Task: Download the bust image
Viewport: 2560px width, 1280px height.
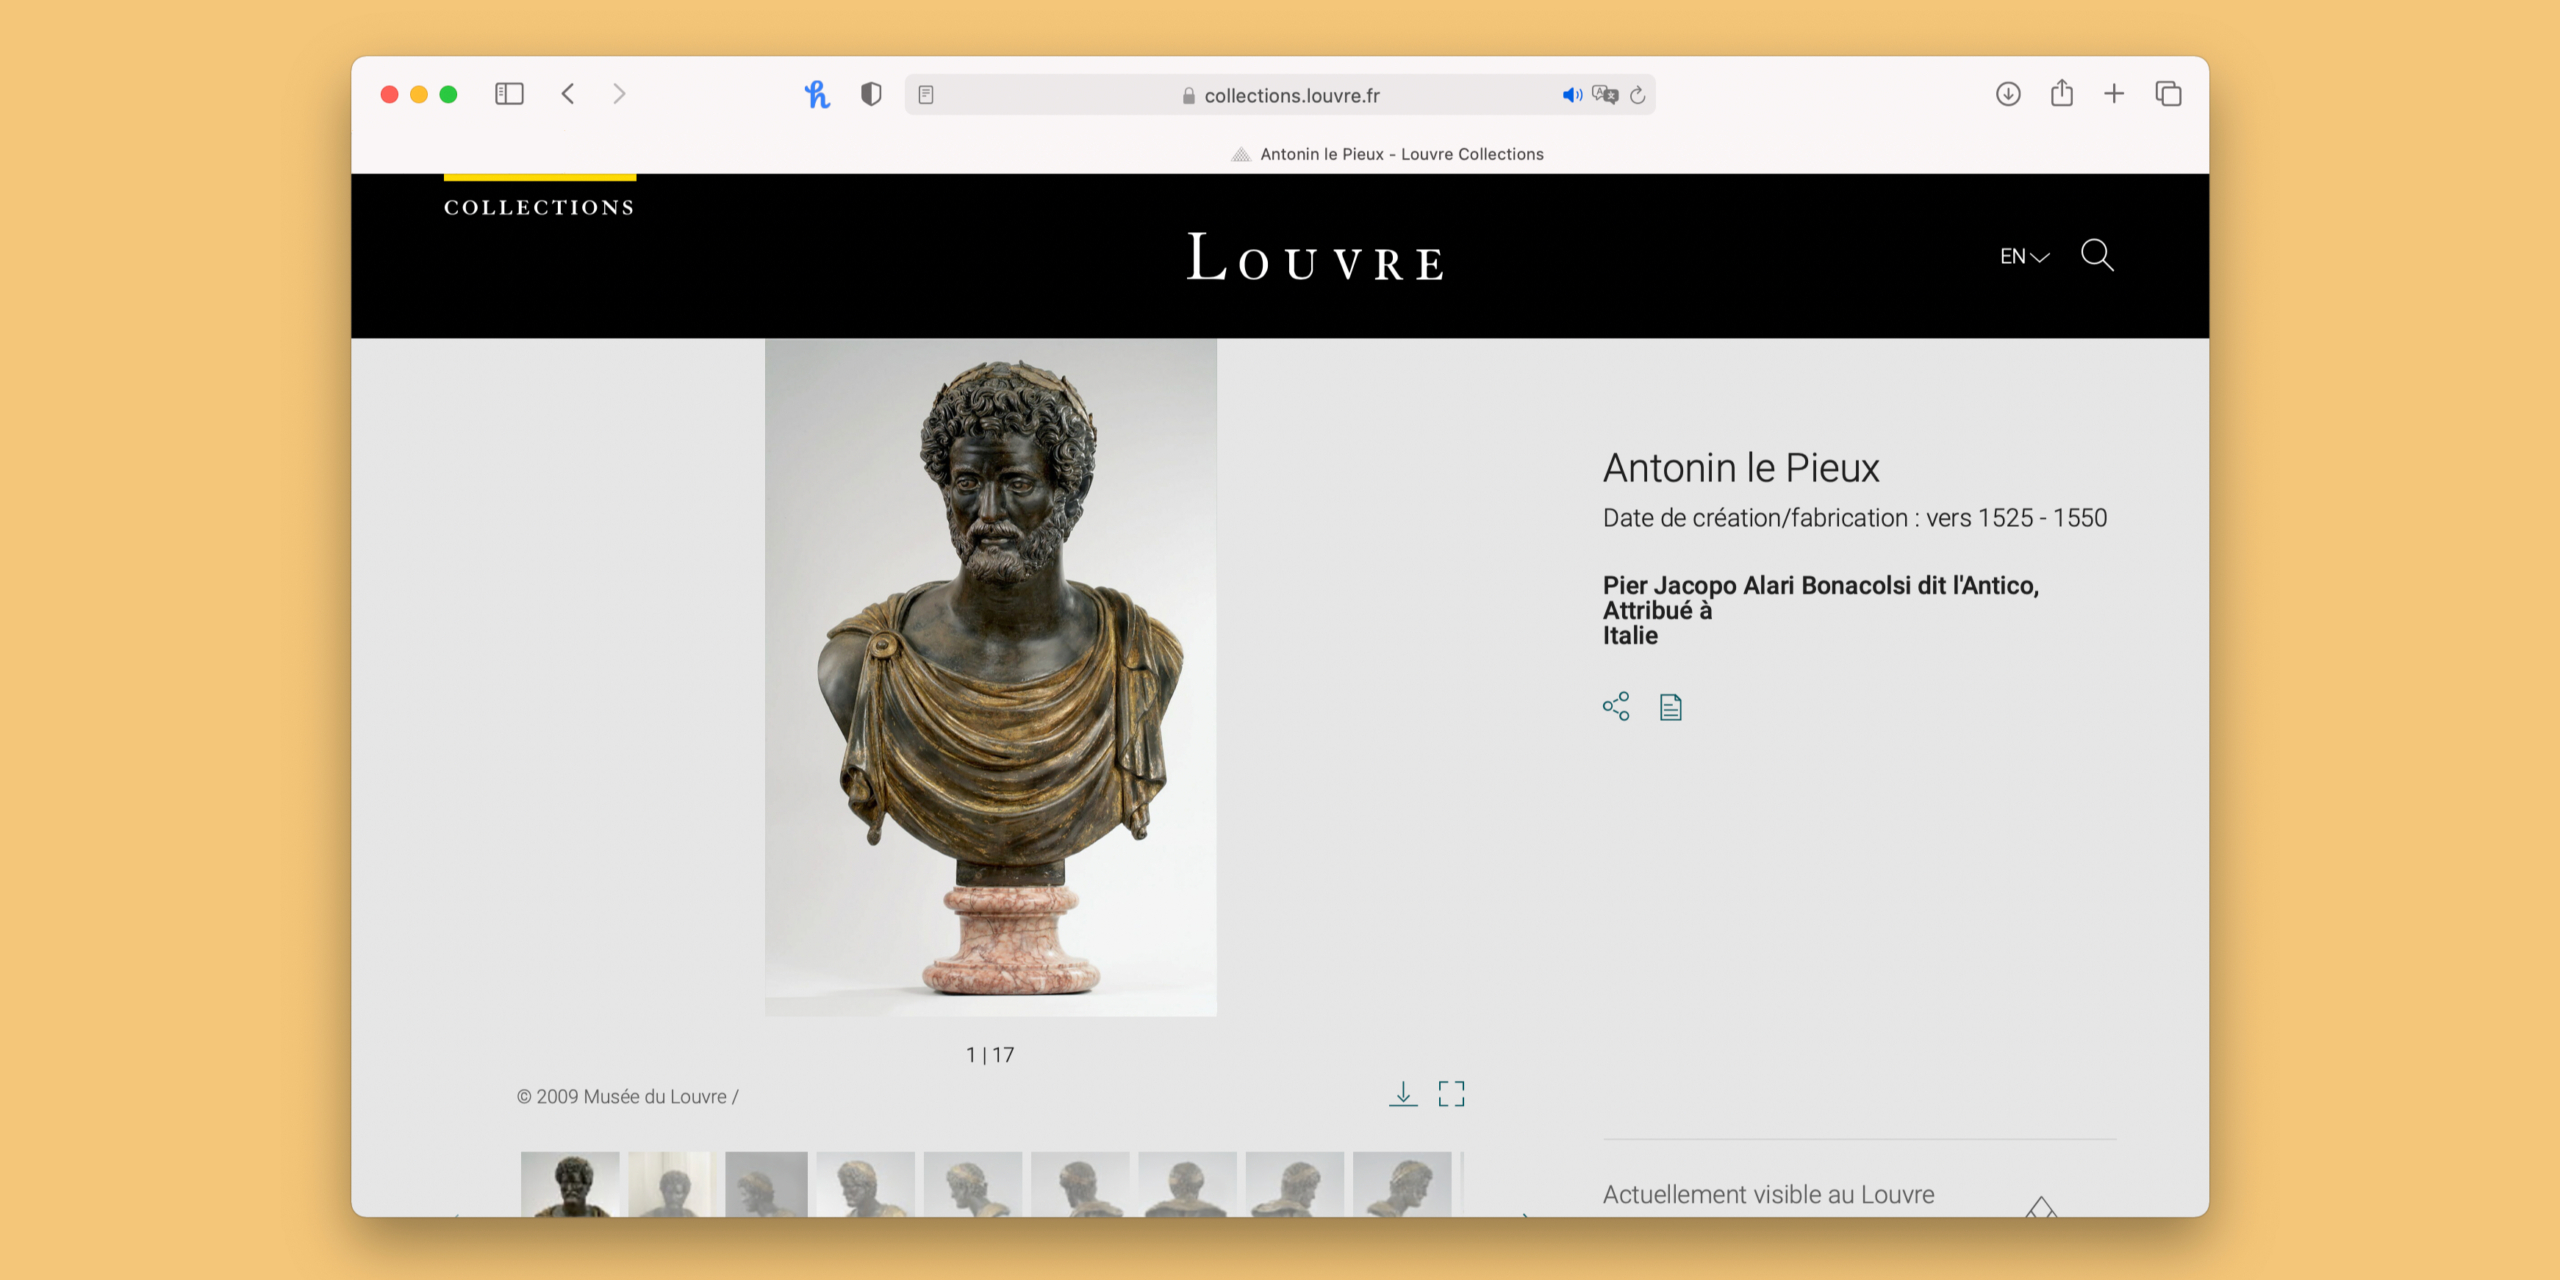Action: click(x=1403, y=1093)
